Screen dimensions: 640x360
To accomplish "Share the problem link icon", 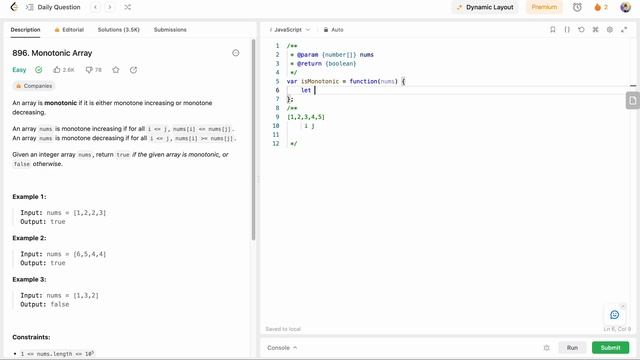I will tap(133, 70).
